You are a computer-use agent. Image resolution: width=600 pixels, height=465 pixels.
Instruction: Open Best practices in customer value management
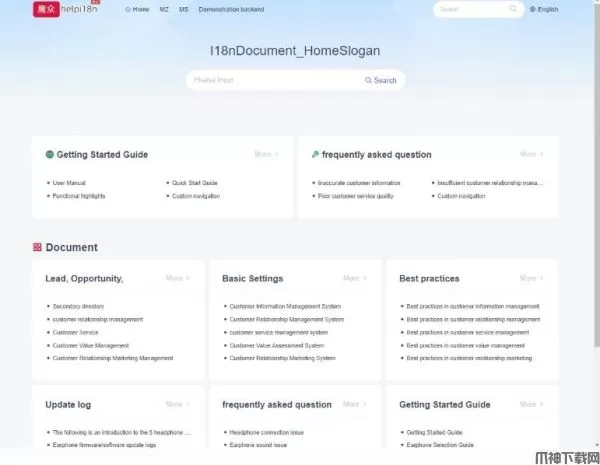click(x=466, y=346)
